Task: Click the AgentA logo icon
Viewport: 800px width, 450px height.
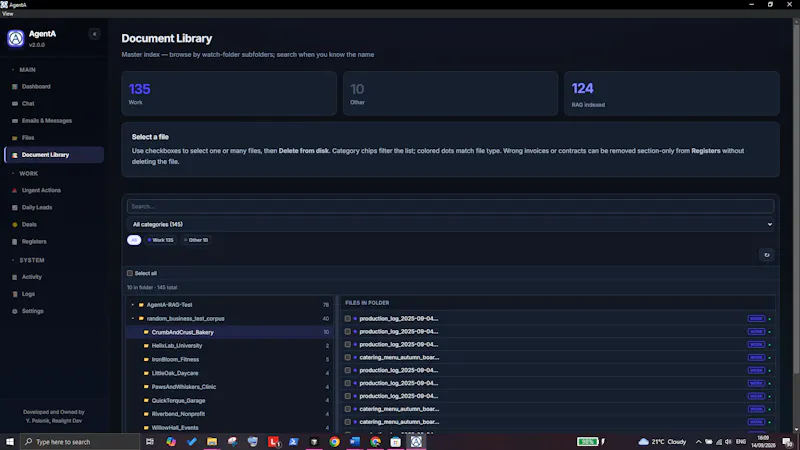Action: [x=16, y=38]
